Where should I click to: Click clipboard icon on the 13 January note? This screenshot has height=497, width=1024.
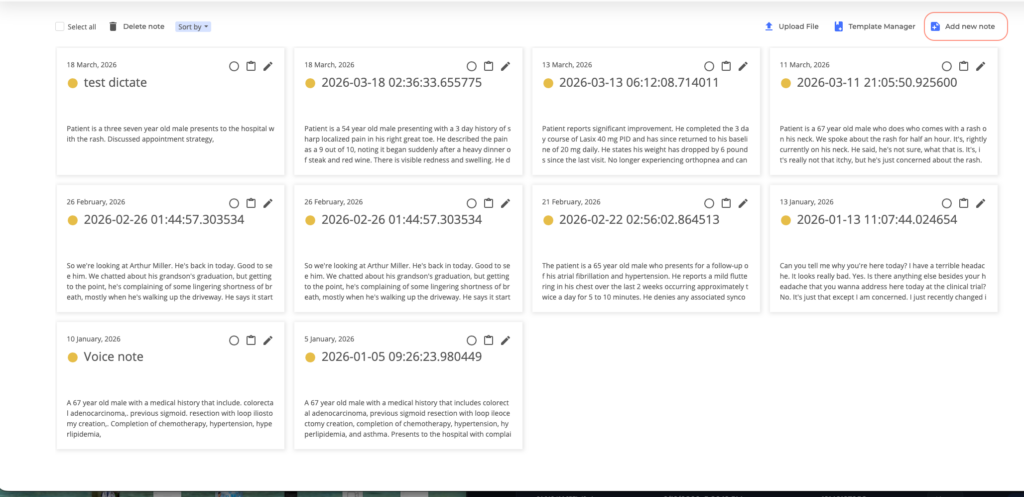(963, 203)
